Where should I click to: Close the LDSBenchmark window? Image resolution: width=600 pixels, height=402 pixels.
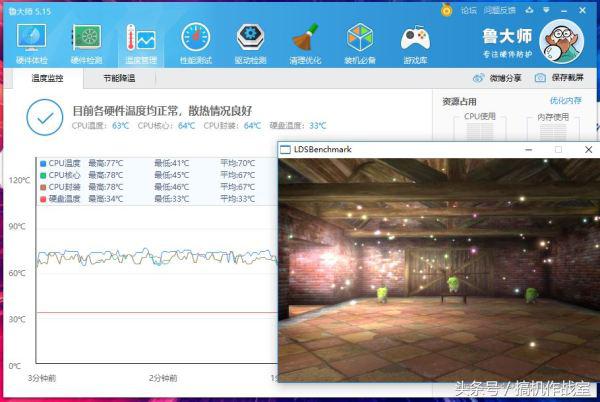[589, 150]
